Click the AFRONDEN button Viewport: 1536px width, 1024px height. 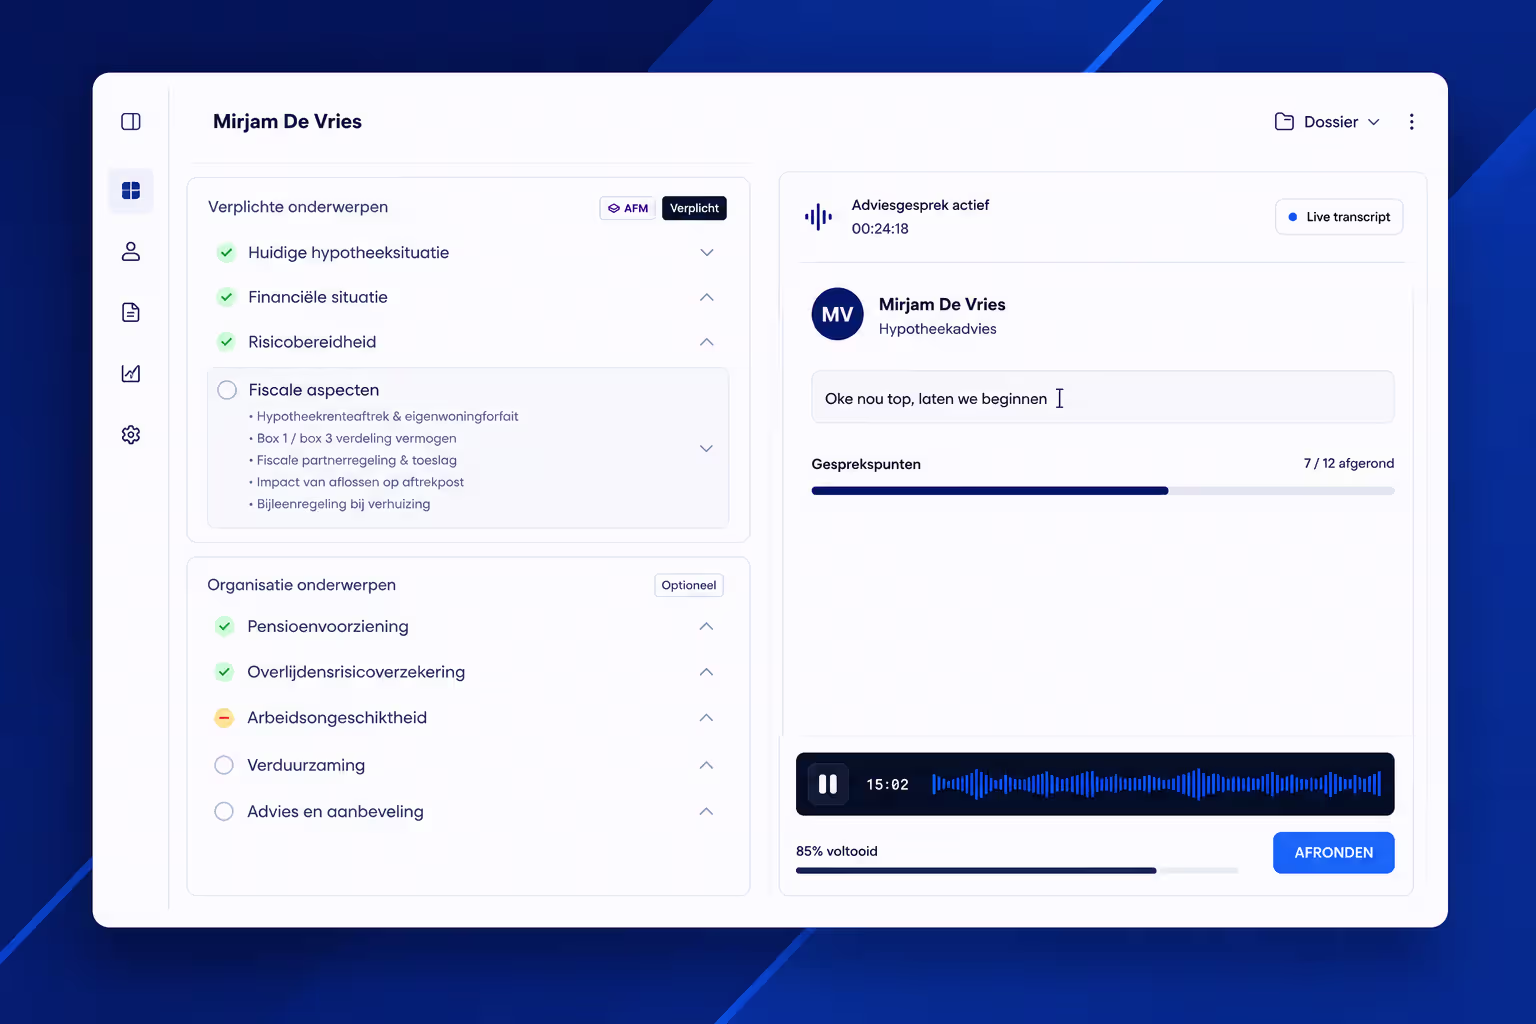coord(1334,853)
